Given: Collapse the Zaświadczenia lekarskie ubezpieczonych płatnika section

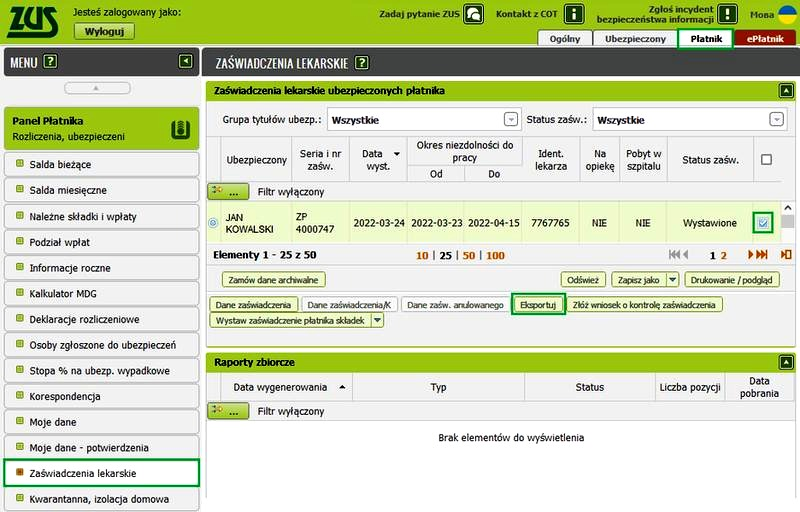Looking at the screenshot, I should pyautogui.click(x=786, y=91).
